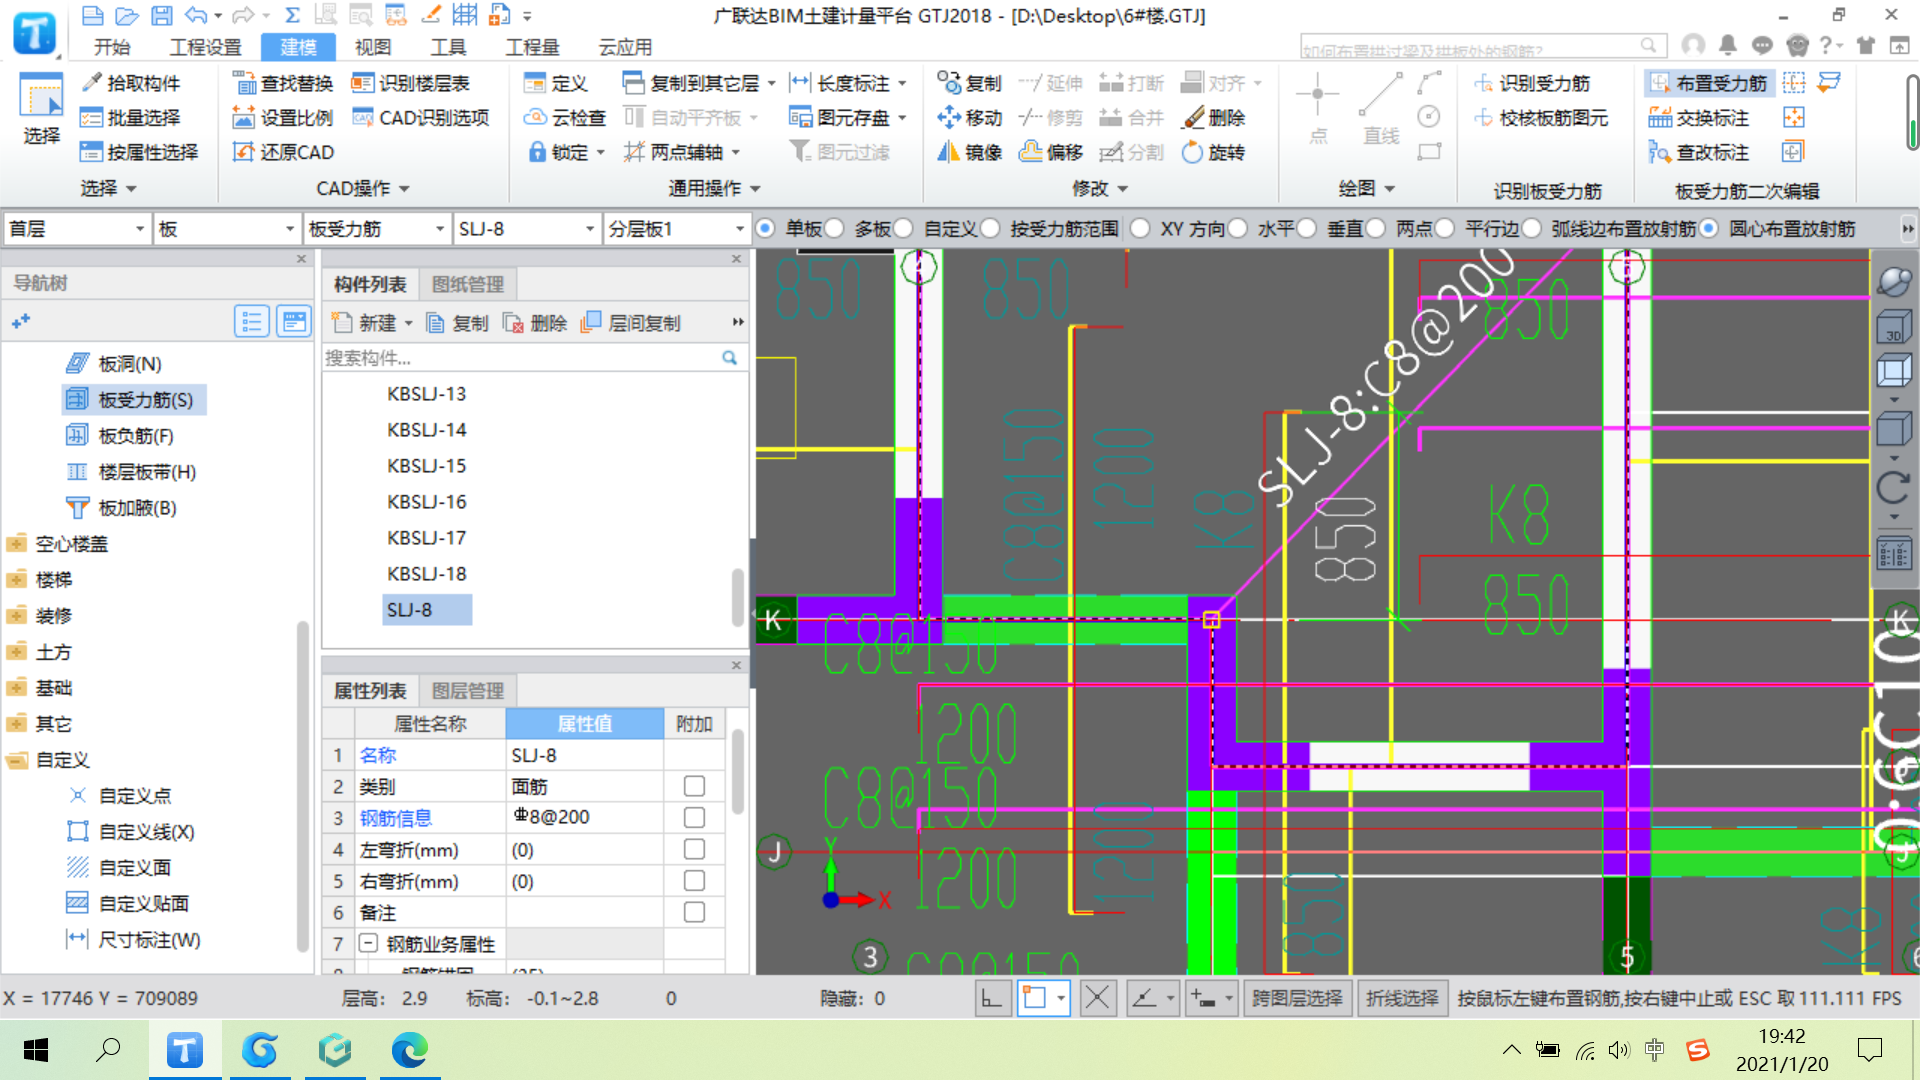Select the XY 方向 radio option
The width and height of the screenshot is (1920, 1080).
click(x=1140, y=229)
